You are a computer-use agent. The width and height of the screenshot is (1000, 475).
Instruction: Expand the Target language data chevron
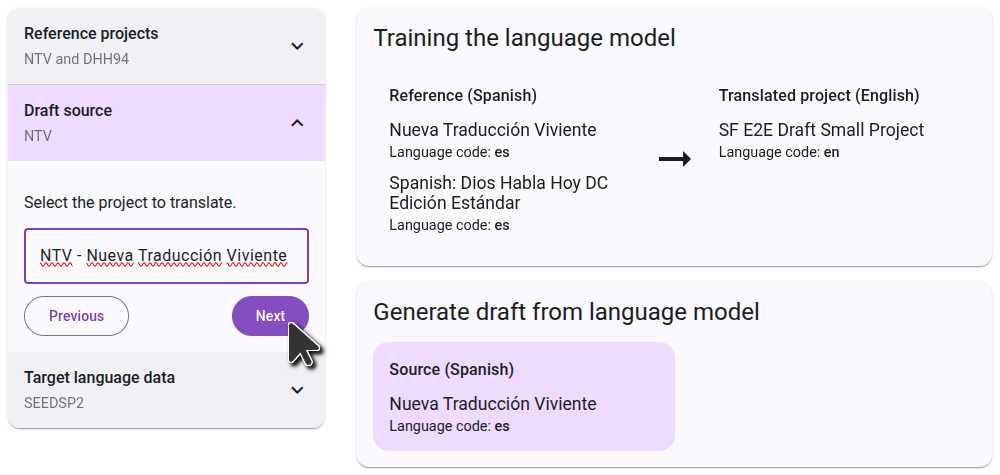(x=297, y=390)
